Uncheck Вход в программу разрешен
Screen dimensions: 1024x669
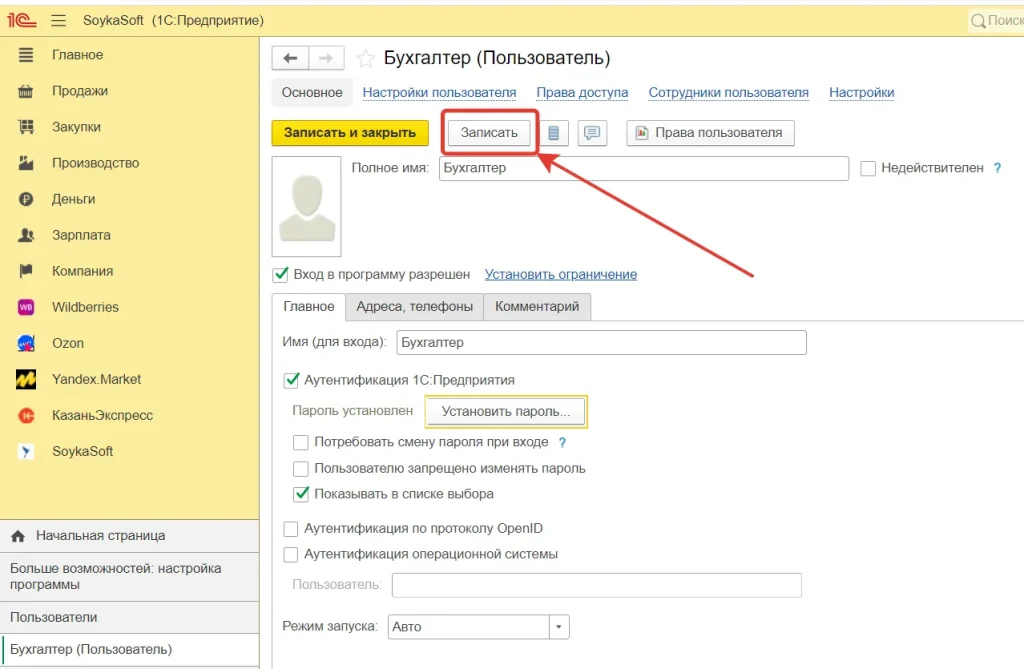pos(281,274)
